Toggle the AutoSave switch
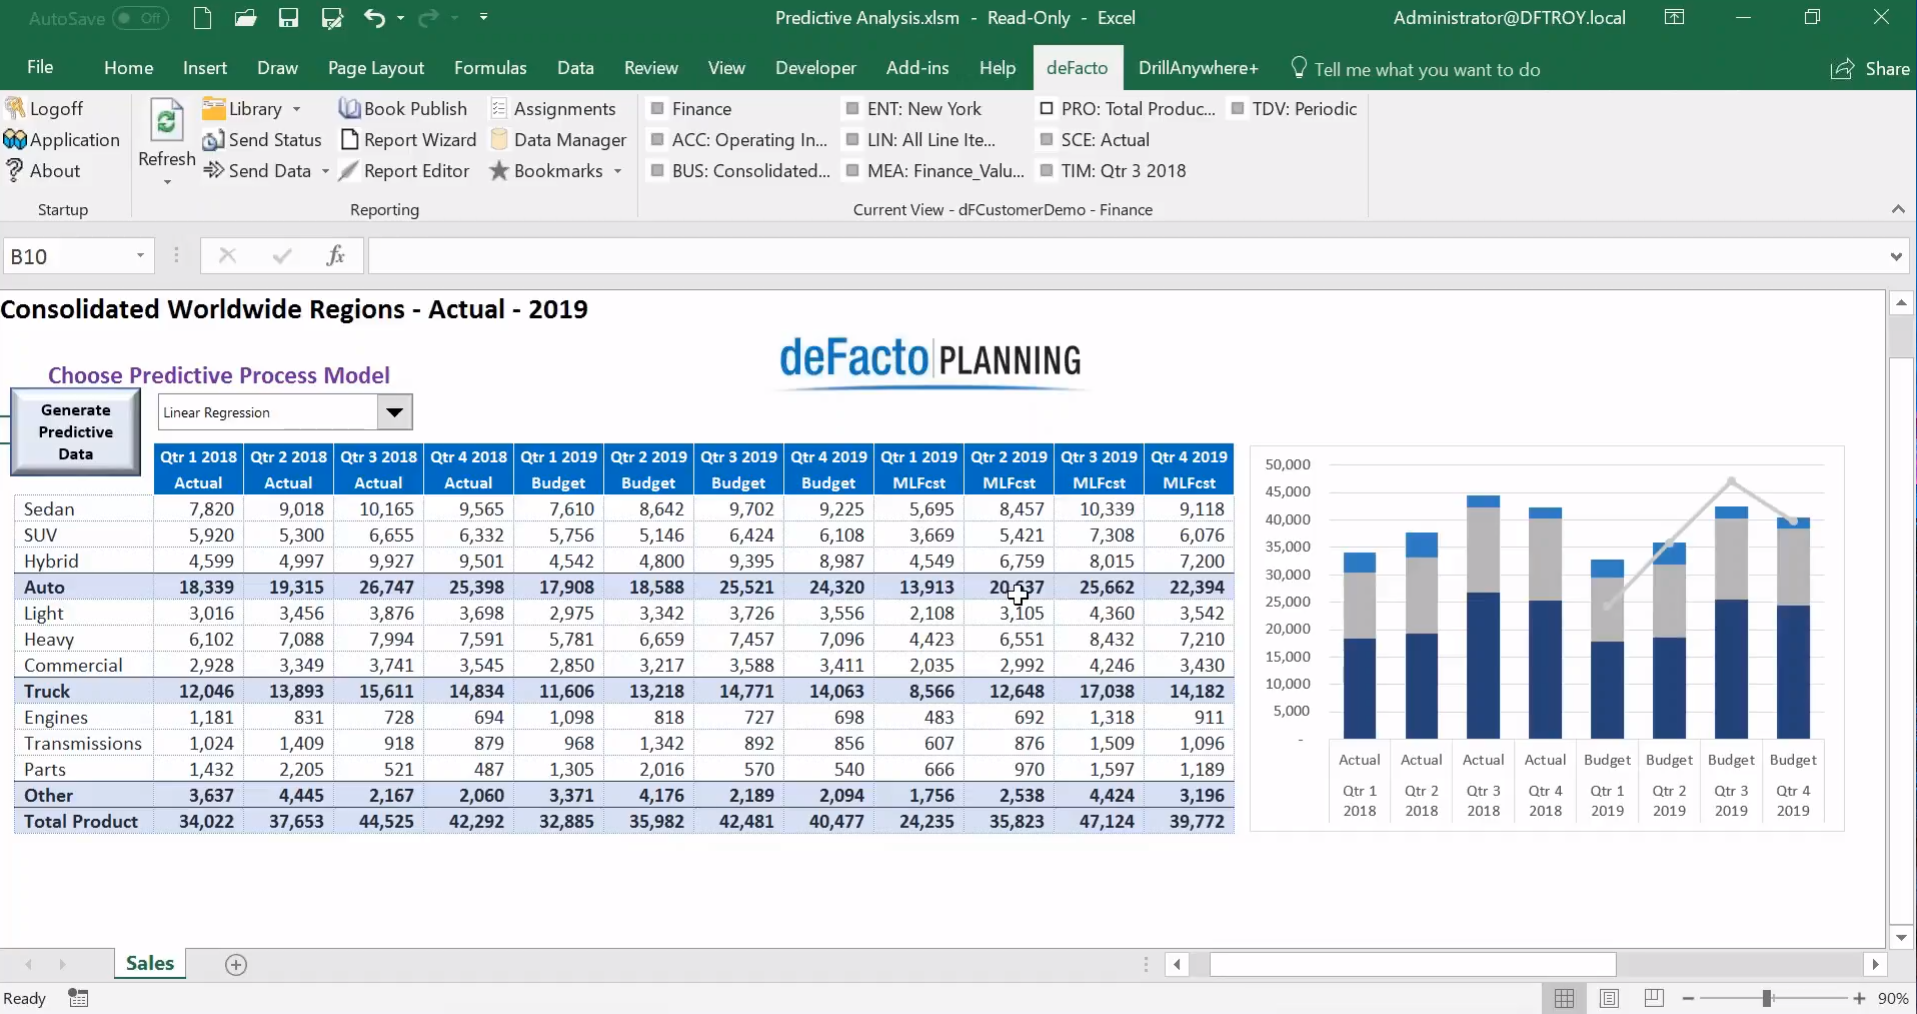 (139, 18)
